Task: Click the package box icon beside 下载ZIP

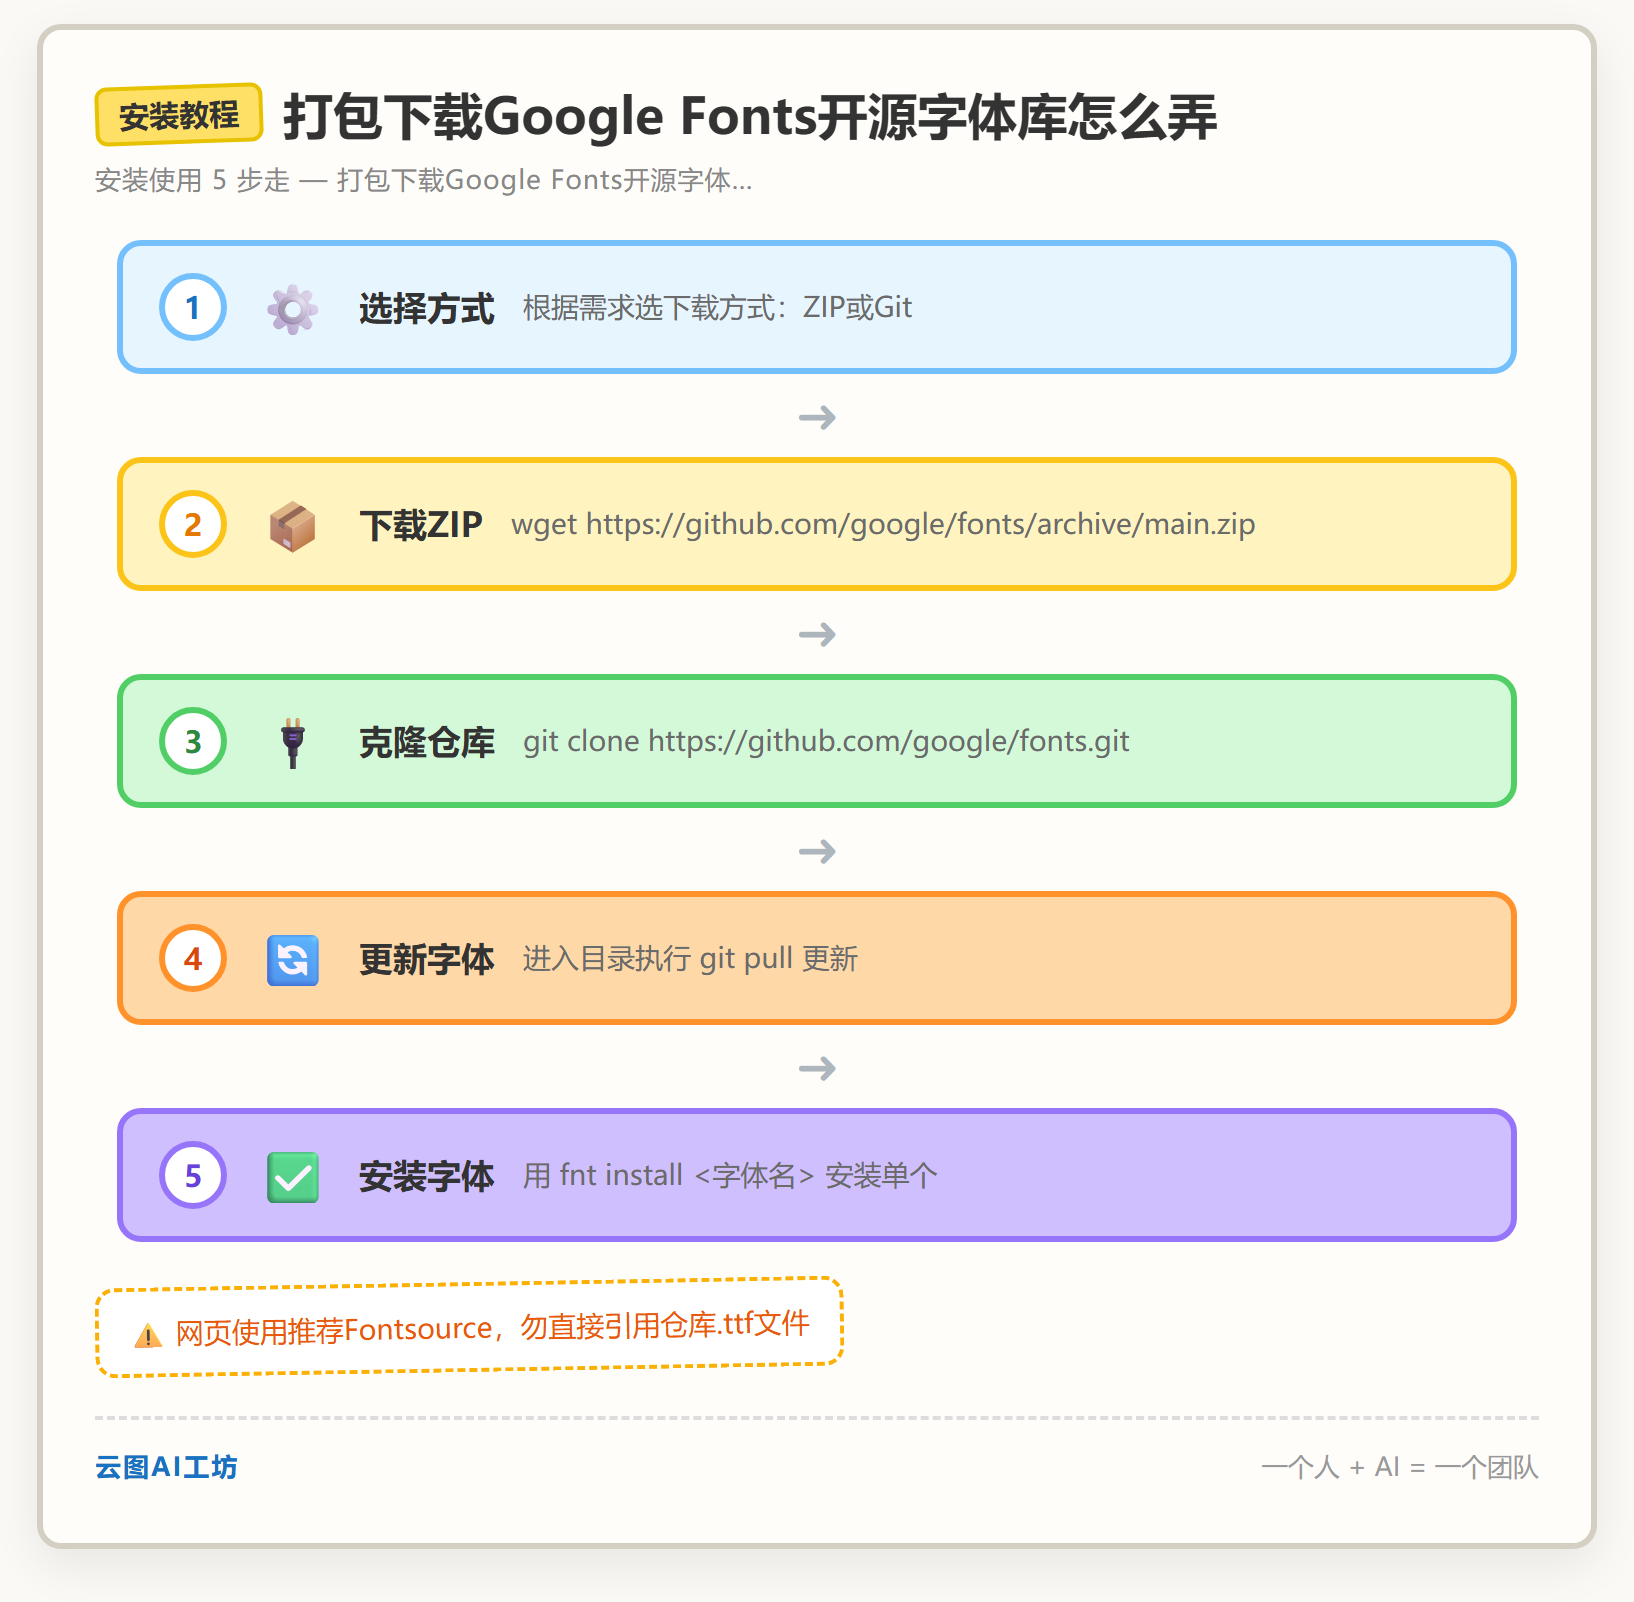Action: tap(293, 526)
